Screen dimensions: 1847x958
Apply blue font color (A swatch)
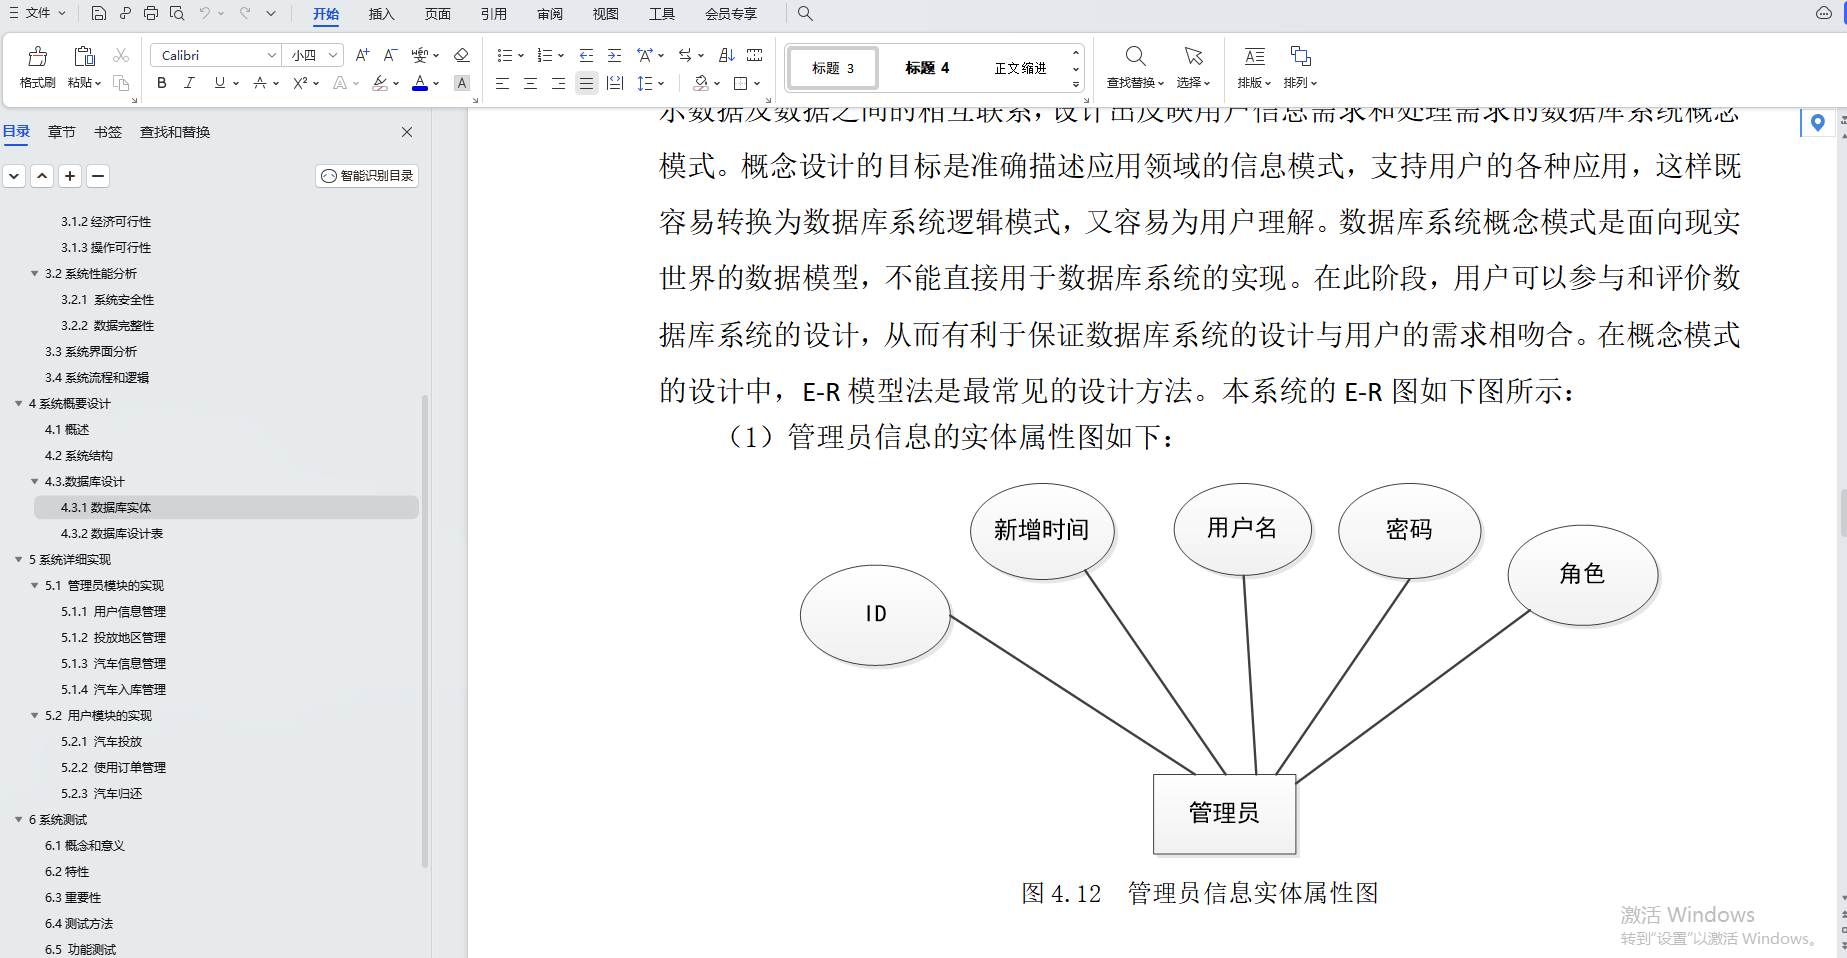[x=420, y=83]
